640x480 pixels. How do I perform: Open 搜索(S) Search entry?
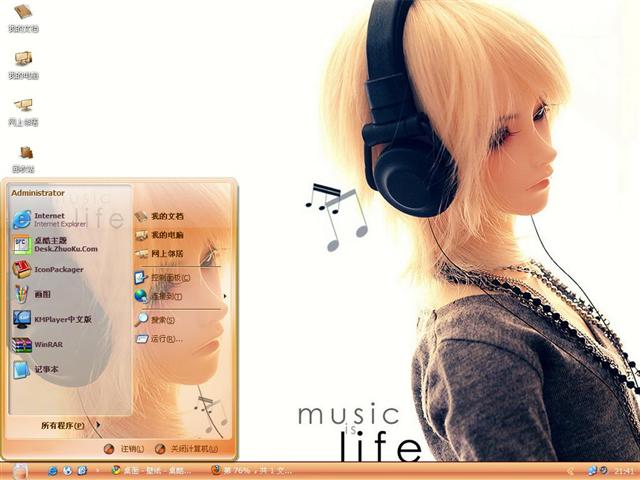155,320
